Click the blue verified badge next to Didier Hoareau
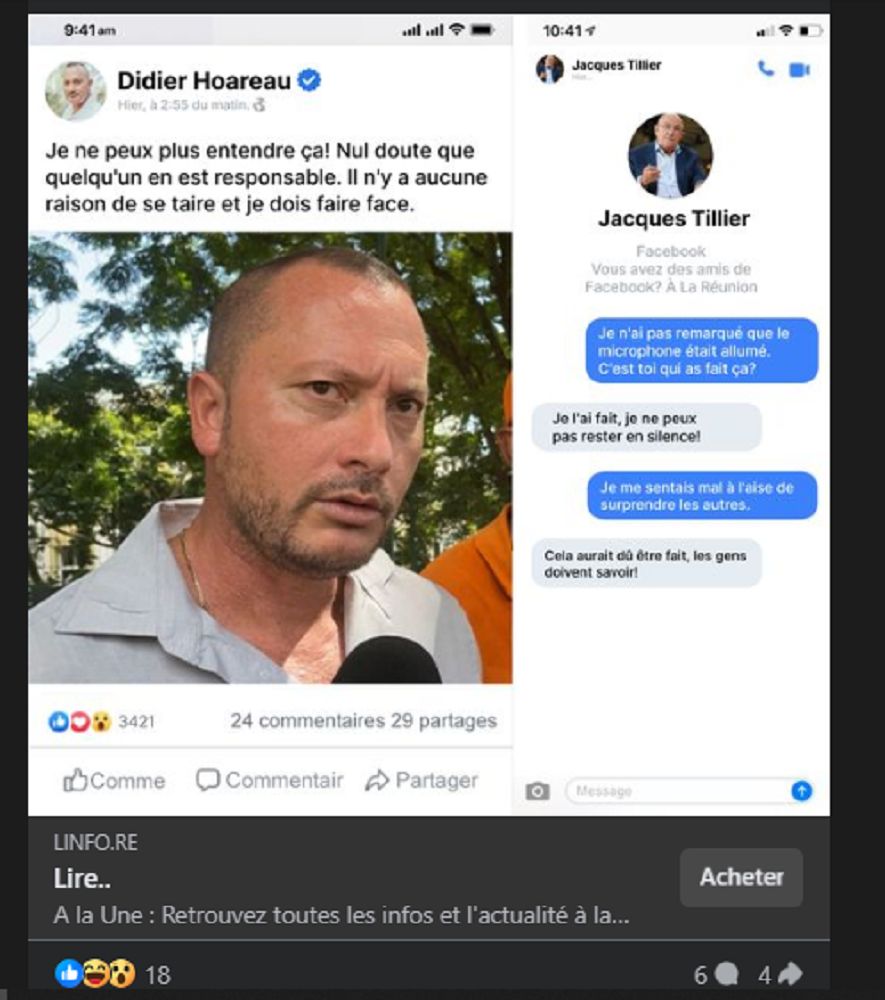The width and height of the screenshot is (885, 1000). click(x=309, y=80)
